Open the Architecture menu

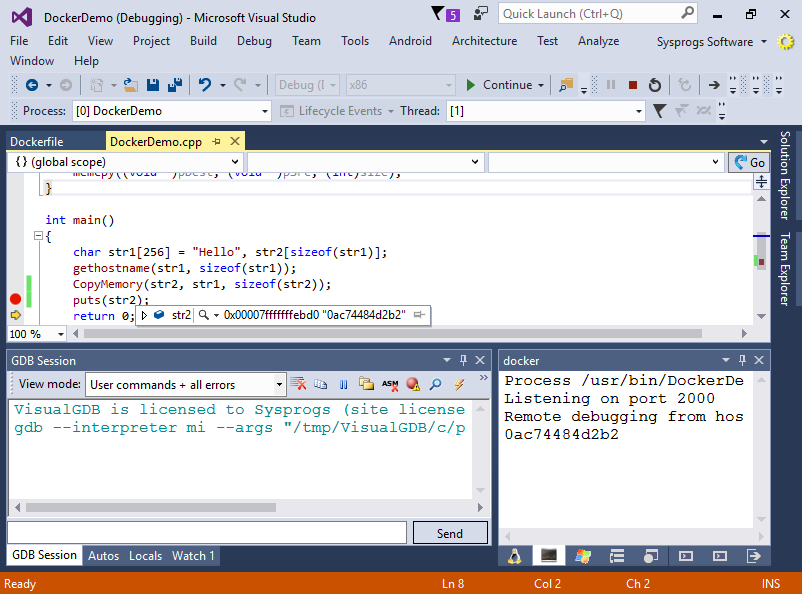484,41
